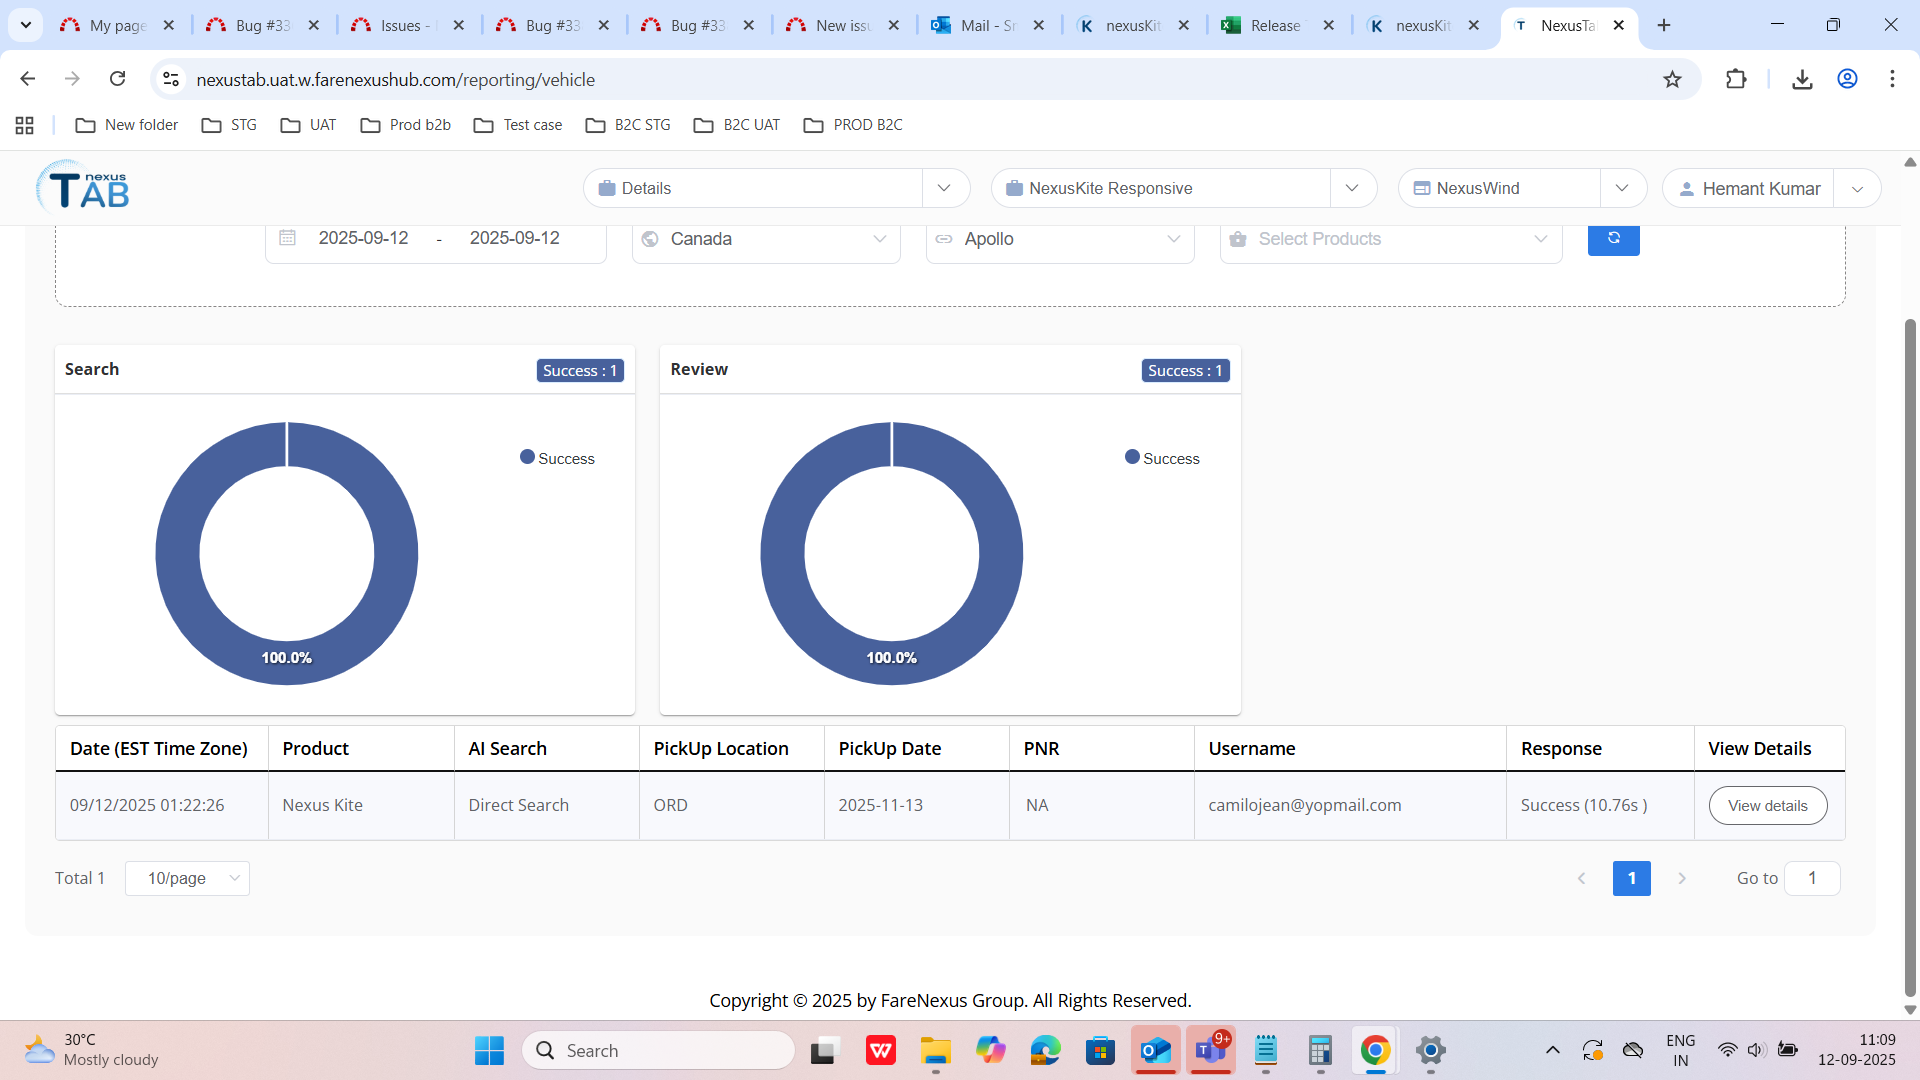Go back to previous page
Viewport: 1920px width, 1080px height.
point(28,79)
